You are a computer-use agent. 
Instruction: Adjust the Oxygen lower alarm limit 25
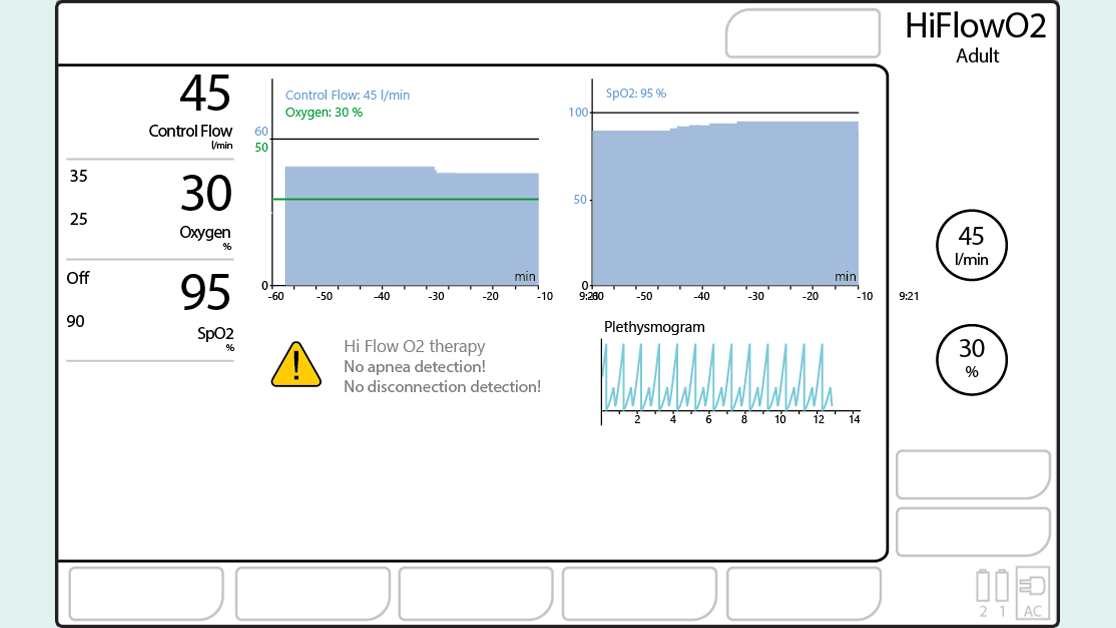78,219
